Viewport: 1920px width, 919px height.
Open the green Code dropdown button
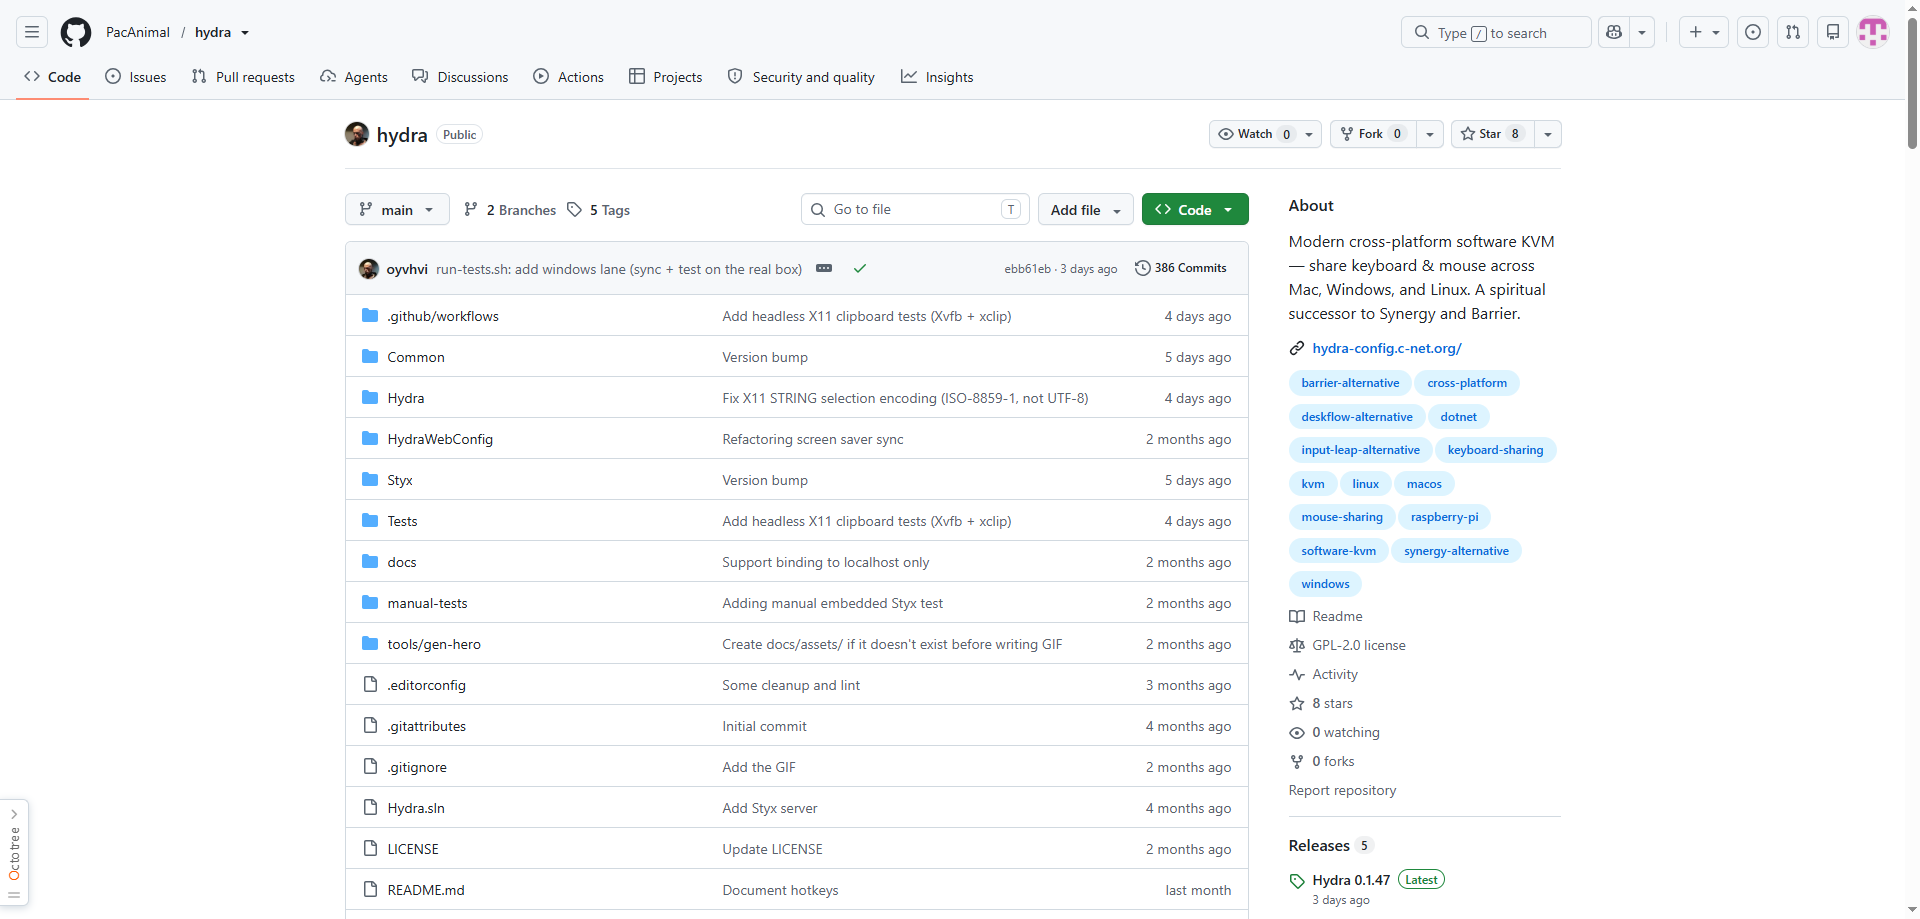(x=1195, y=209)
